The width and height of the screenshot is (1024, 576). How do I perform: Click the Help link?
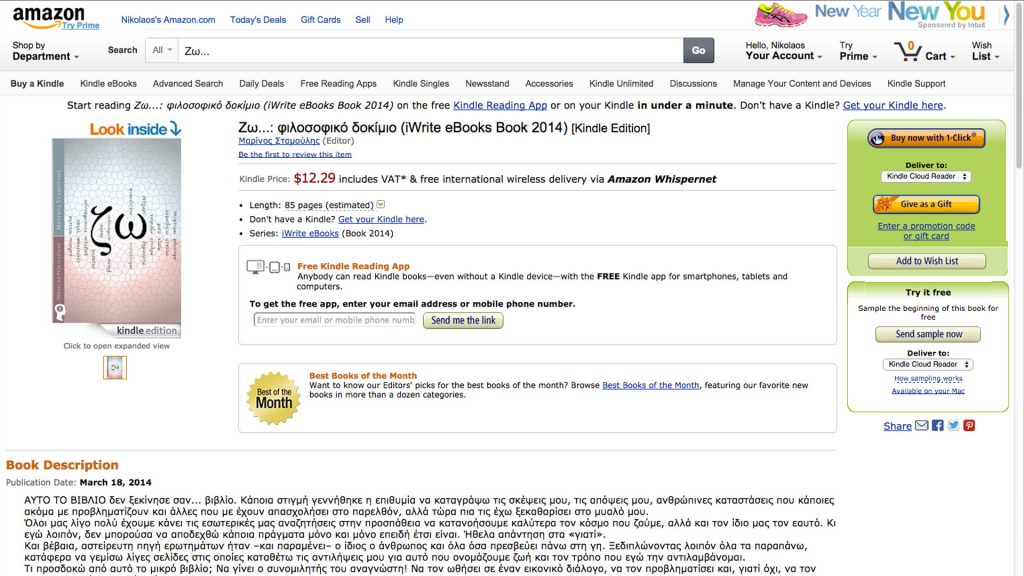pos(394,20)
